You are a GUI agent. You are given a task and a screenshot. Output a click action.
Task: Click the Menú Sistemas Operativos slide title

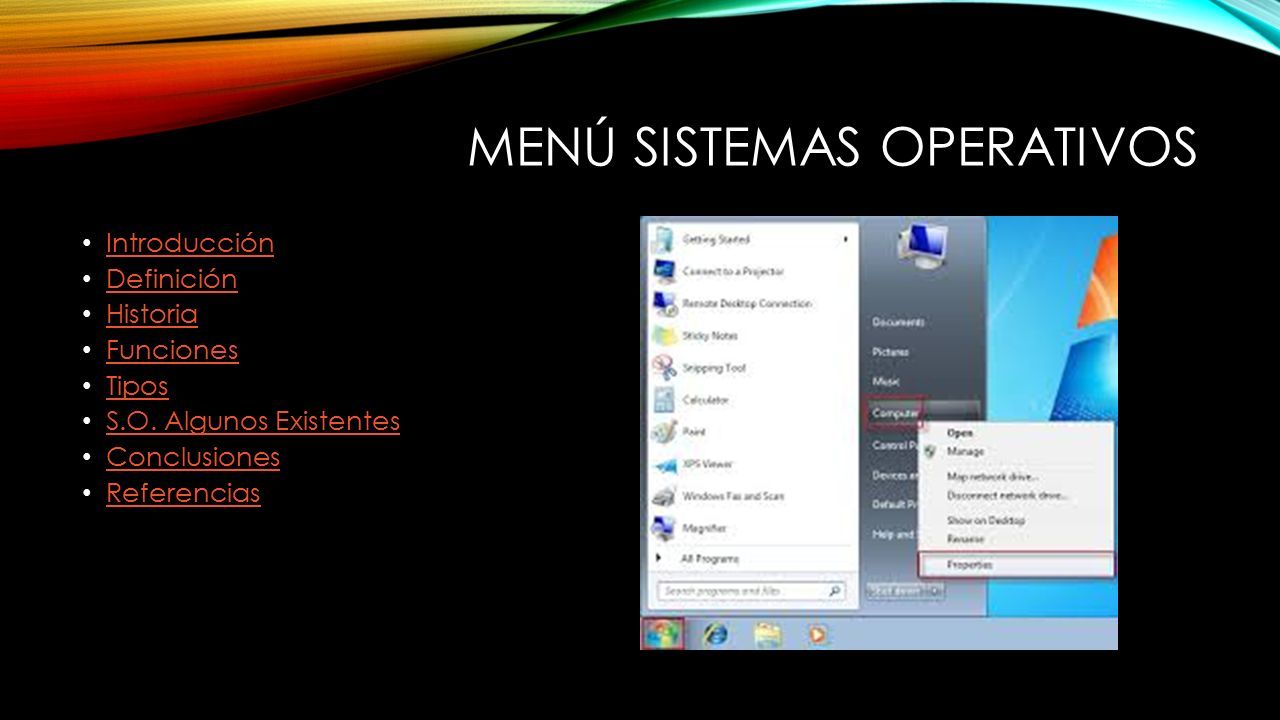click(x=832, y=148)
